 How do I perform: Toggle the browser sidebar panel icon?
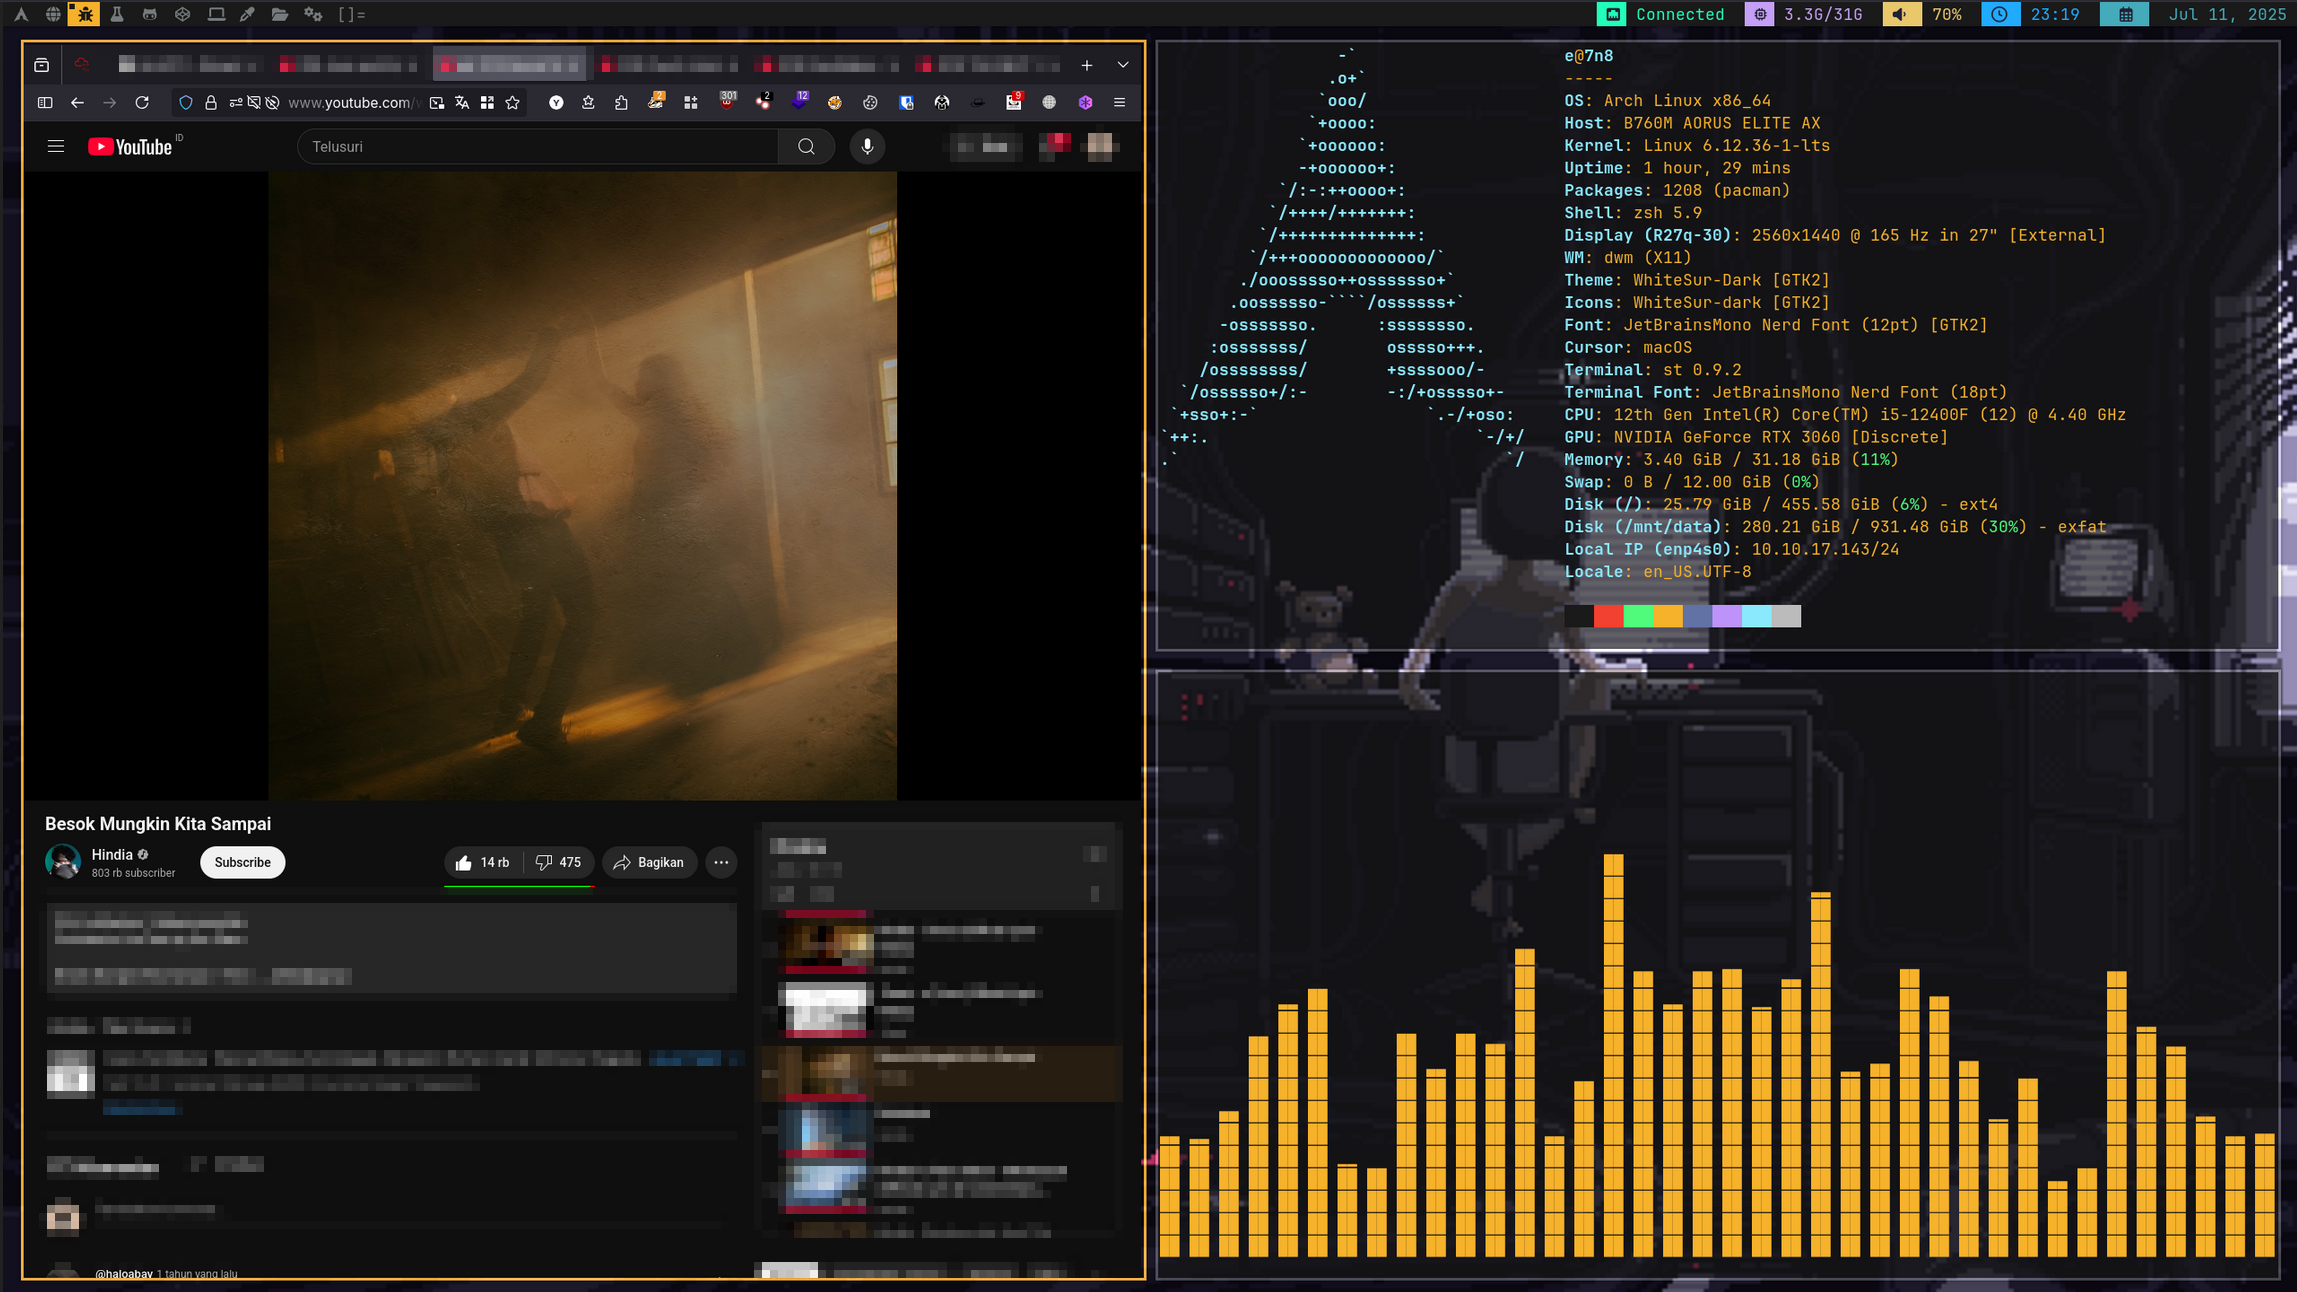click(x=45, y=102)
